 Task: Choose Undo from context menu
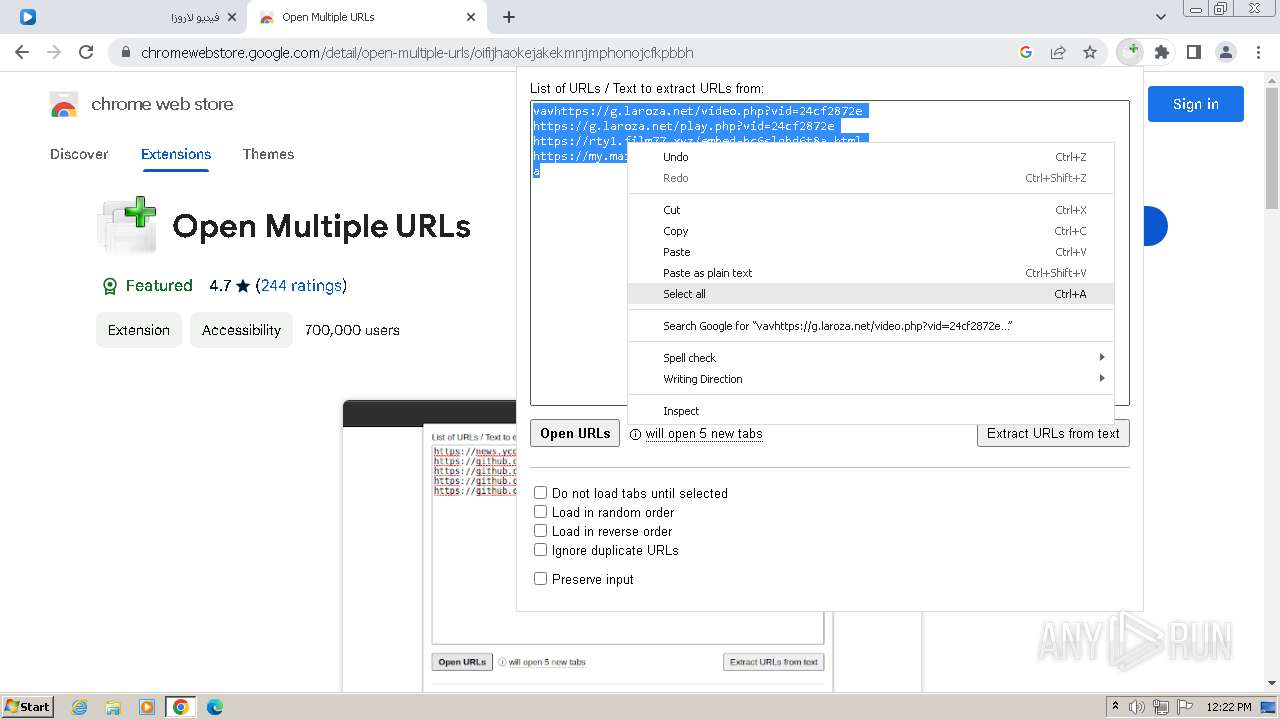870,157
